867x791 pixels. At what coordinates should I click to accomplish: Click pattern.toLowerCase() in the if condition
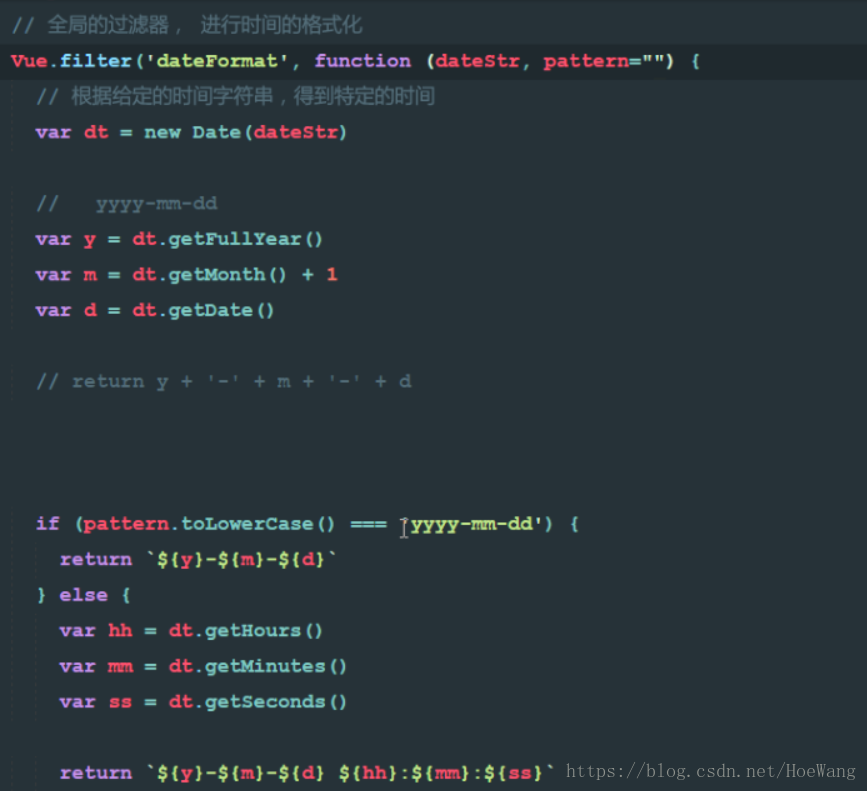pos(209,523)
